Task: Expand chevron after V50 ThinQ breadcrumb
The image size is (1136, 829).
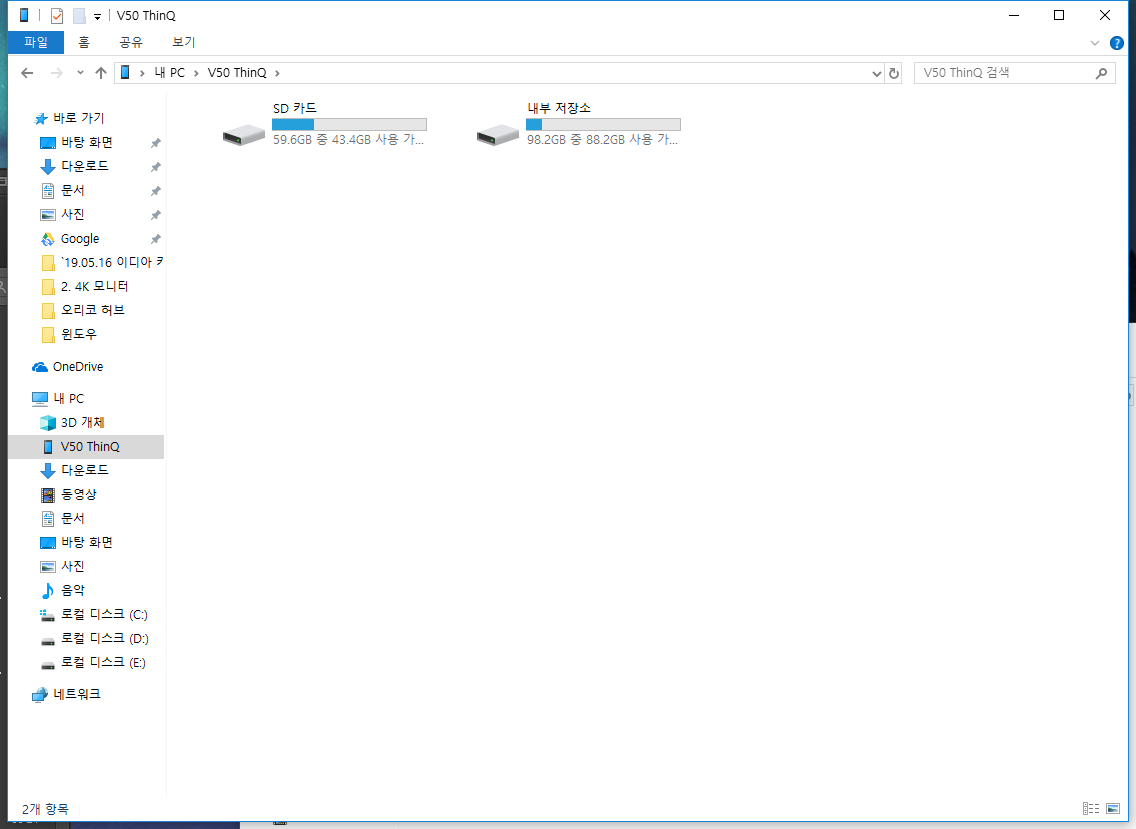Action: [x=277, y=72]
